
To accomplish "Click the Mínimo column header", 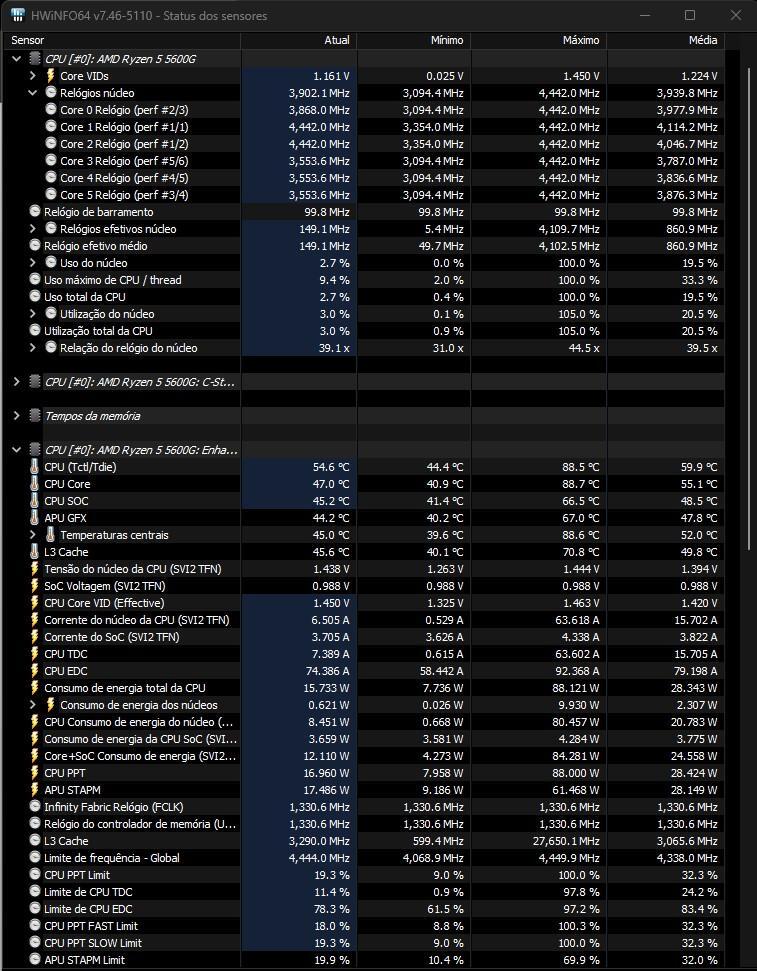I will pos(414,40).
